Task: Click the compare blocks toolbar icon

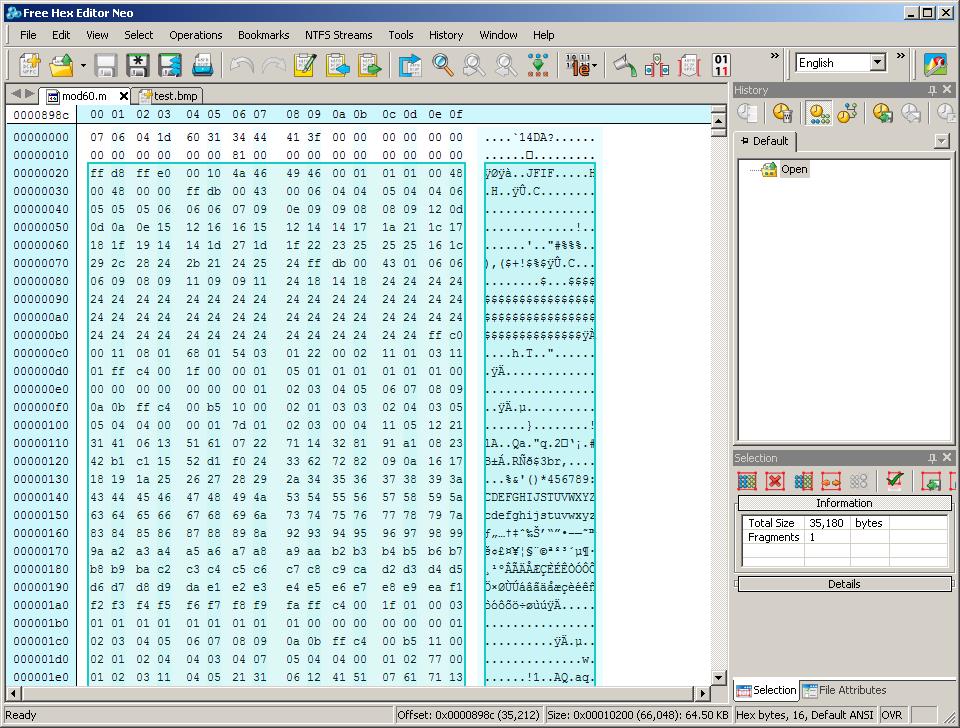Action: (656, 64)
